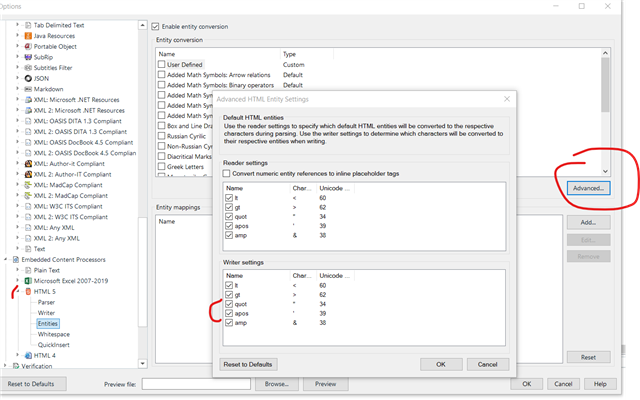Check the User Defined entity set
The height and width of the screenshot is (400, 640).
[x=162, y=64]
